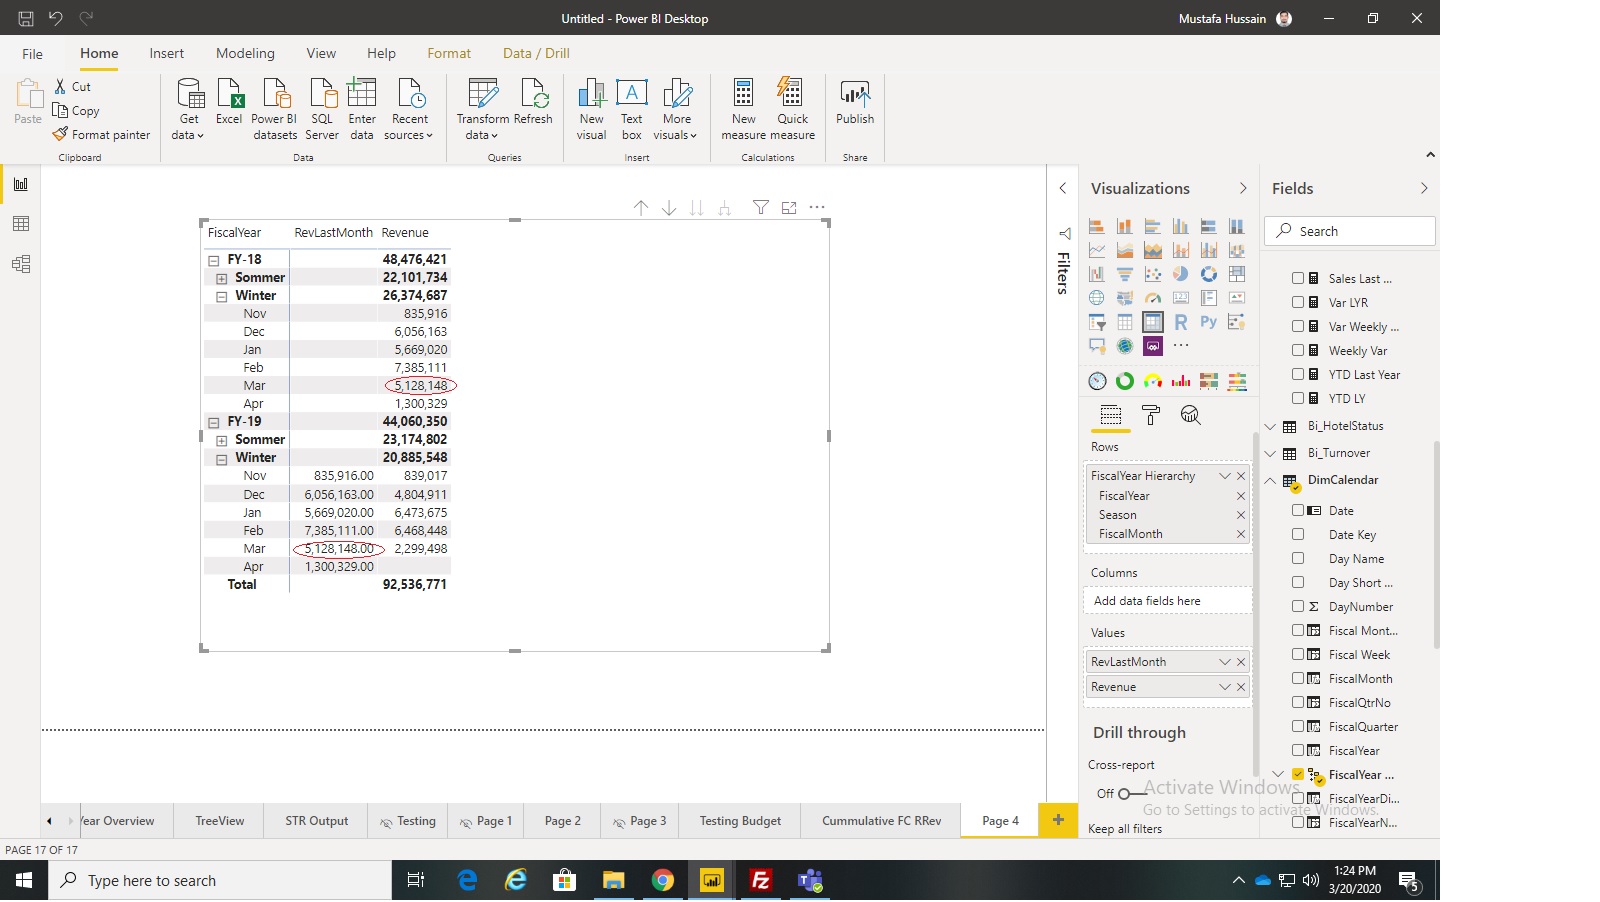Click the SQL Server source icon

(322, 109)
